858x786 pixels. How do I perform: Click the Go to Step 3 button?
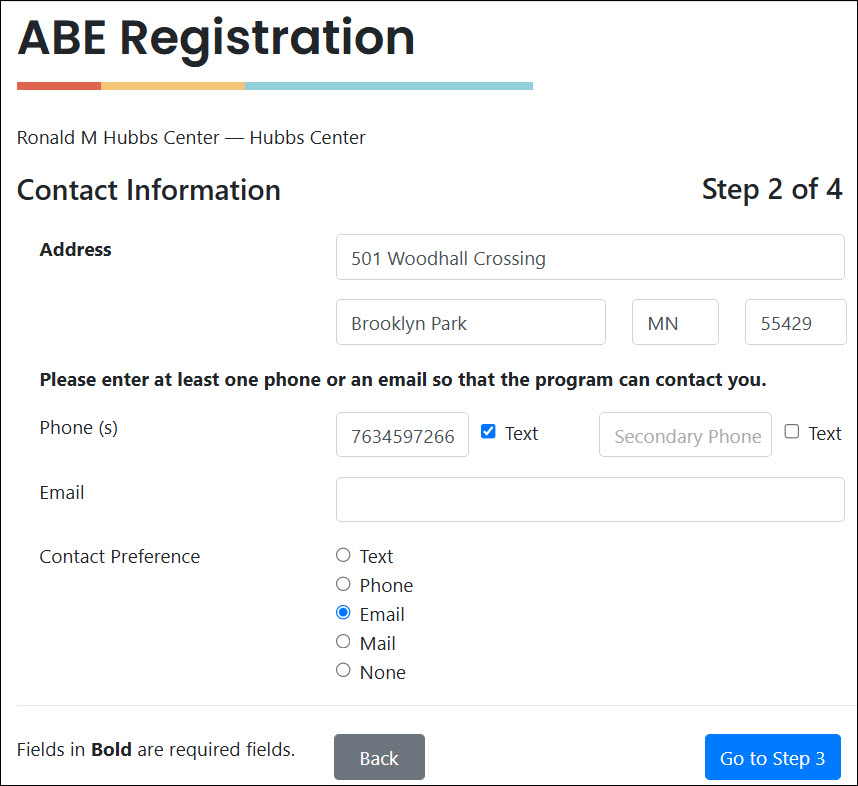[x=772, y=758]
